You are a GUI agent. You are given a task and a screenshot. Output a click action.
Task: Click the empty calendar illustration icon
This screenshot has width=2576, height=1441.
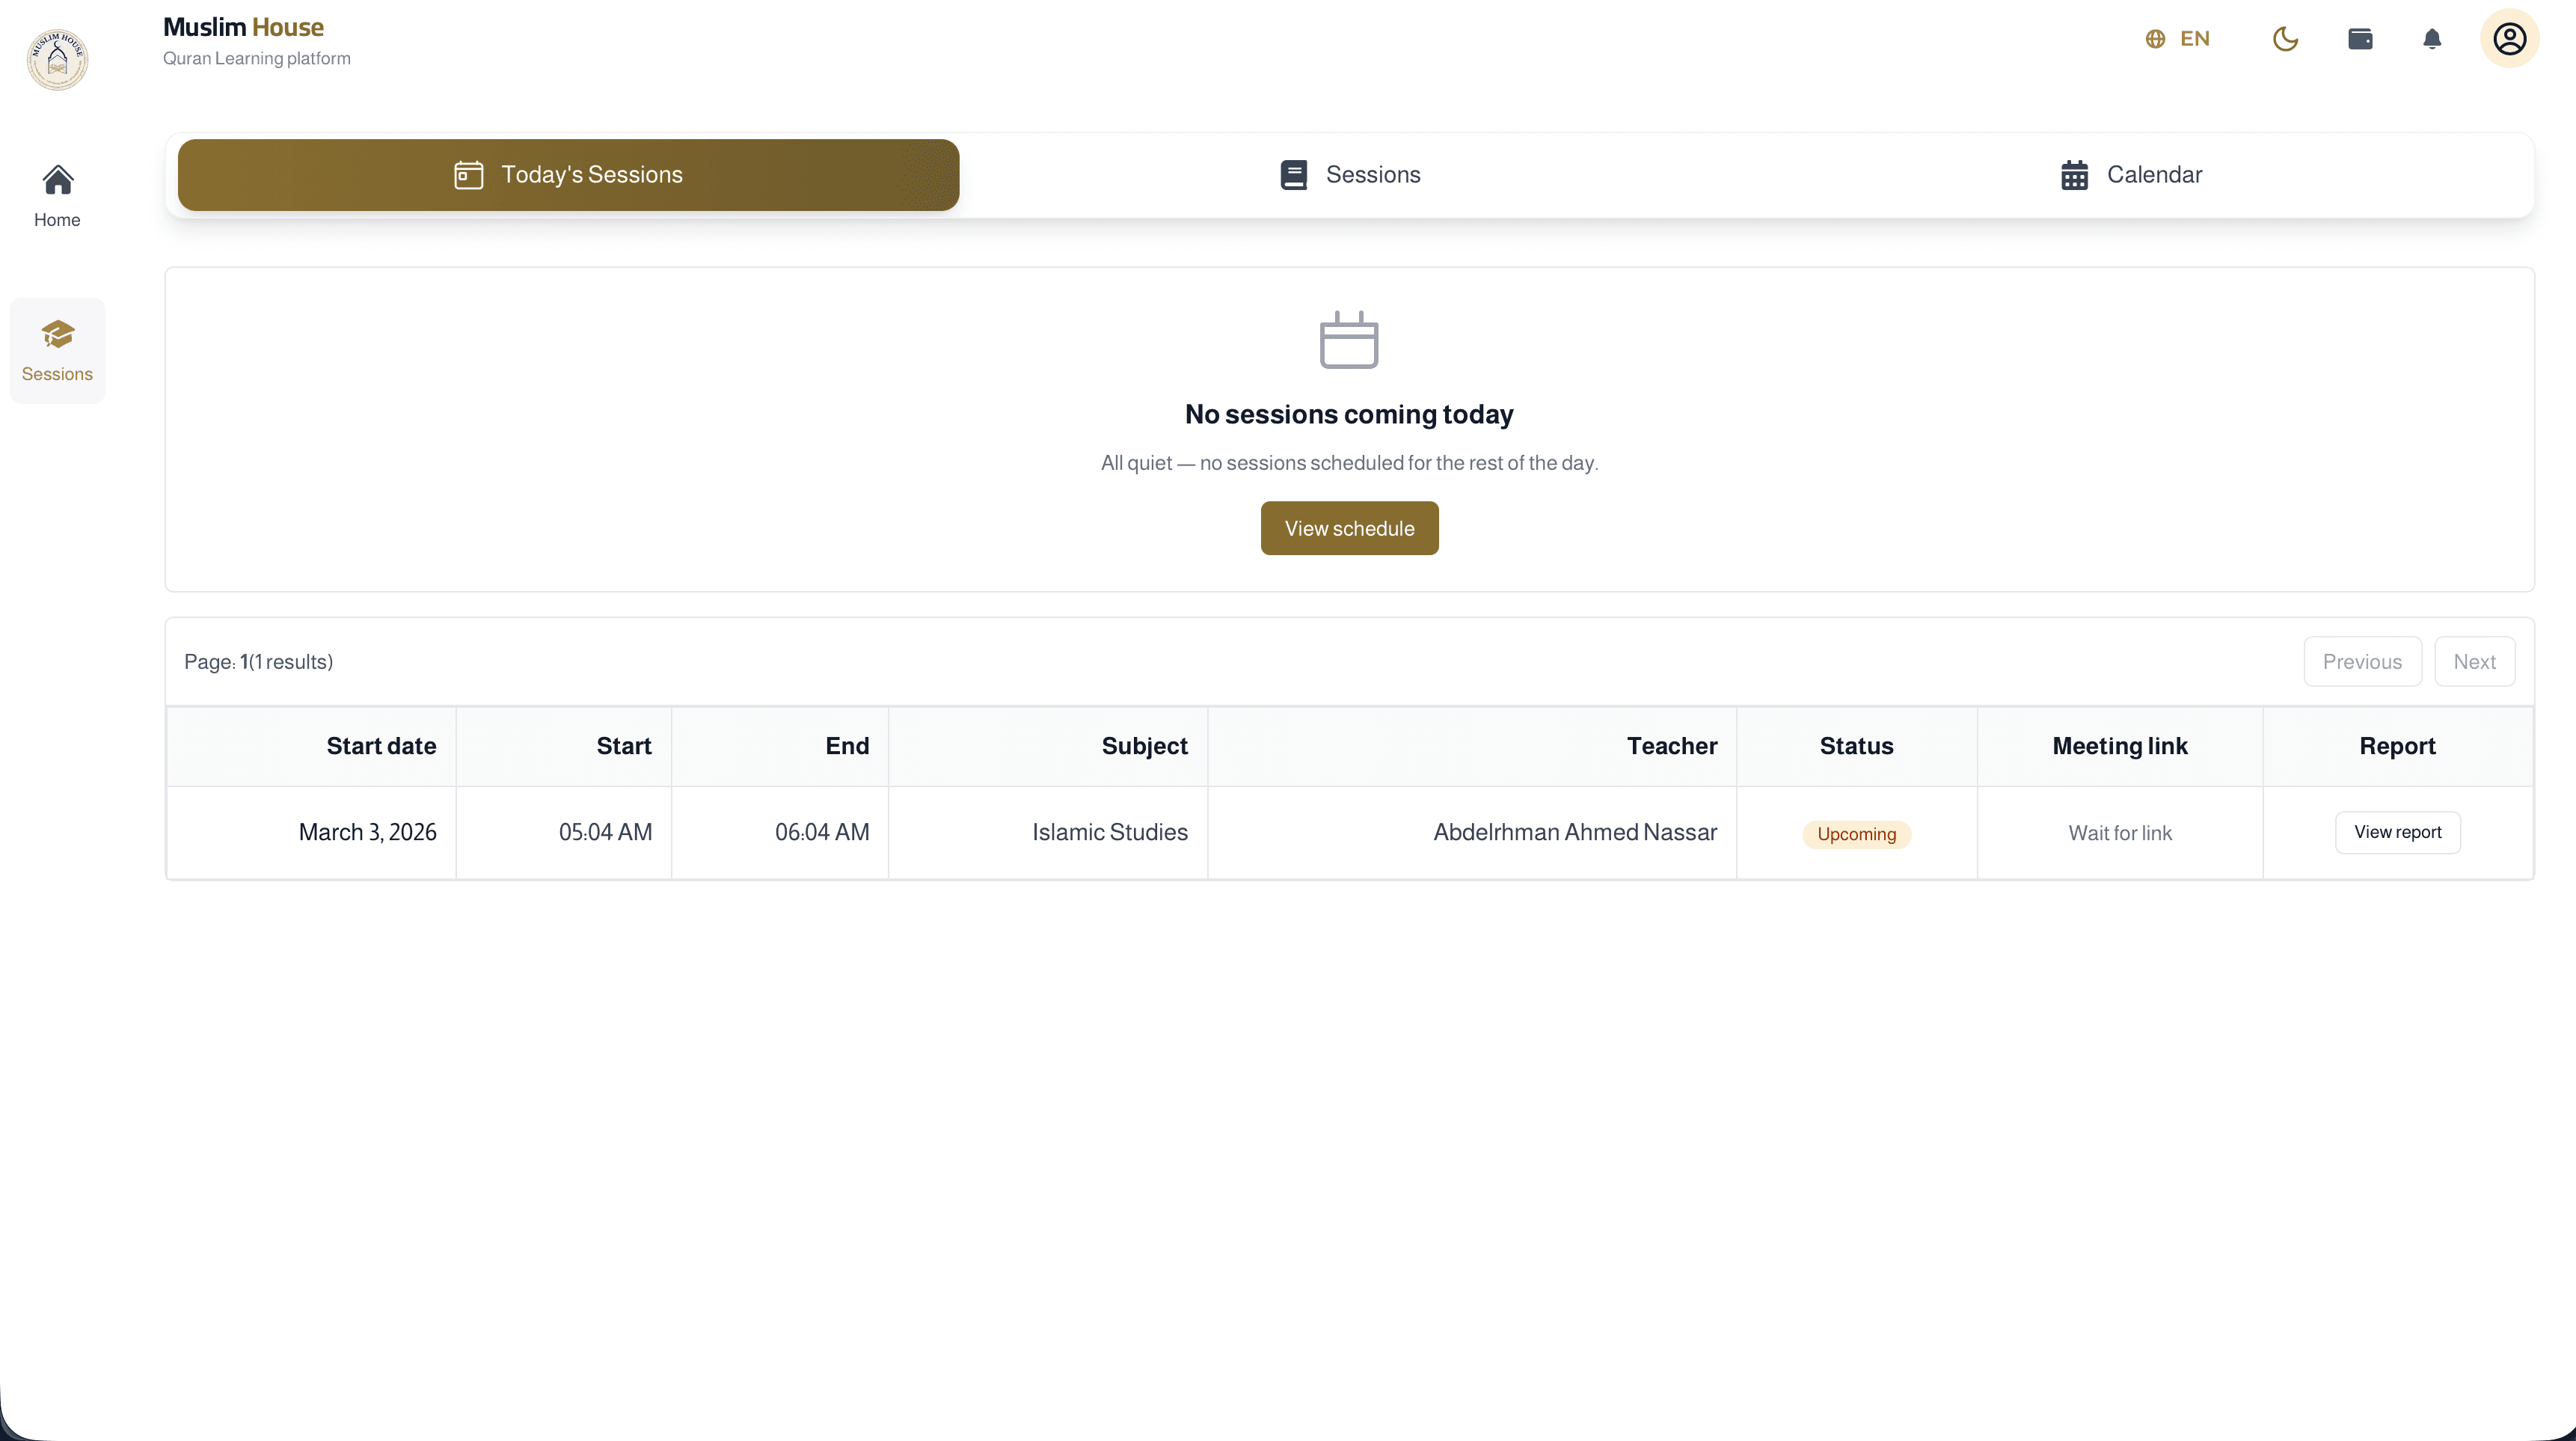tap(1349, 340)
